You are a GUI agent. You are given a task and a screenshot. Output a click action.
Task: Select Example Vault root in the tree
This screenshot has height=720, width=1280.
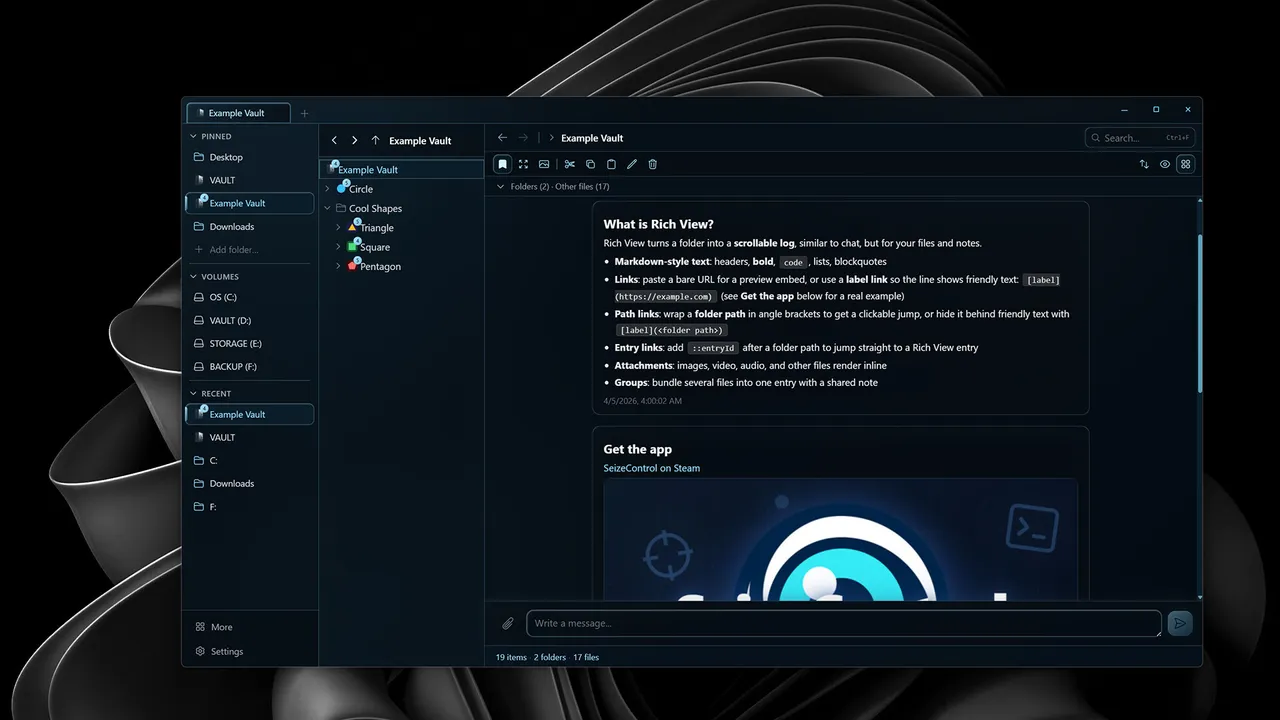tap(402, 170)
